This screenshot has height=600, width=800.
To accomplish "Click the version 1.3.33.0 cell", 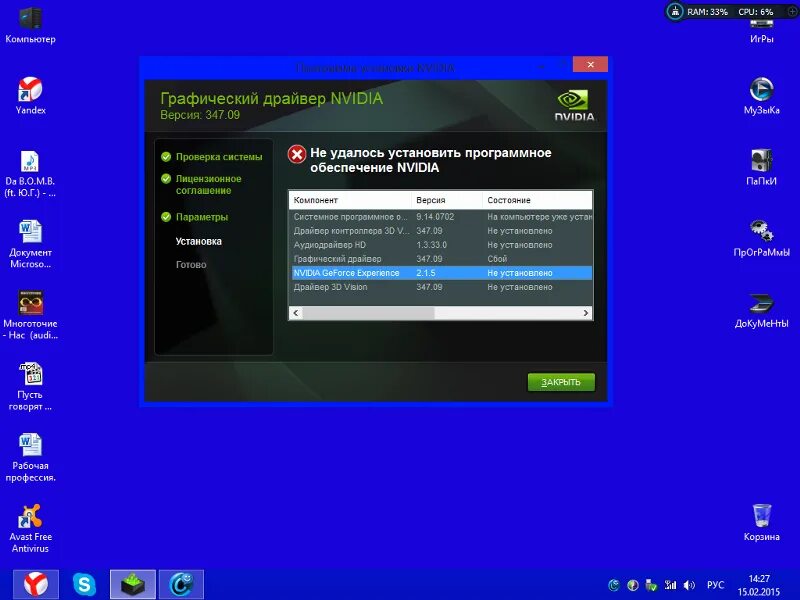I will 431,245.
